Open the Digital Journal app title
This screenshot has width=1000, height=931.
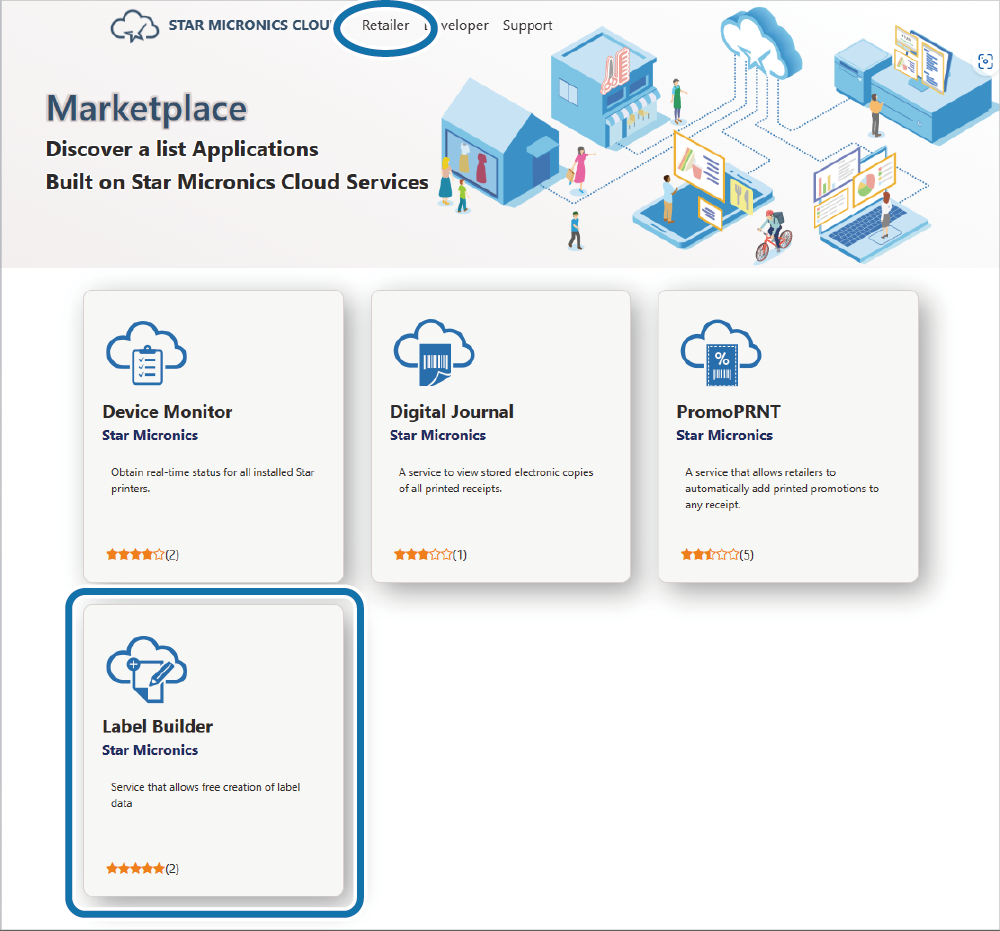point(452,412)
